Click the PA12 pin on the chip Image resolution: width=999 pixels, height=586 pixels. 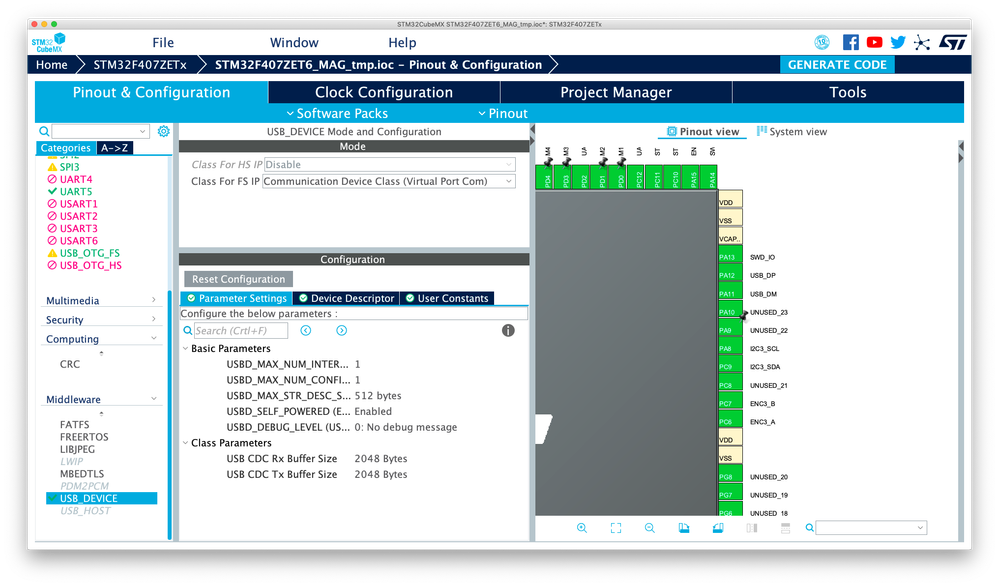(x=729, y=275)
